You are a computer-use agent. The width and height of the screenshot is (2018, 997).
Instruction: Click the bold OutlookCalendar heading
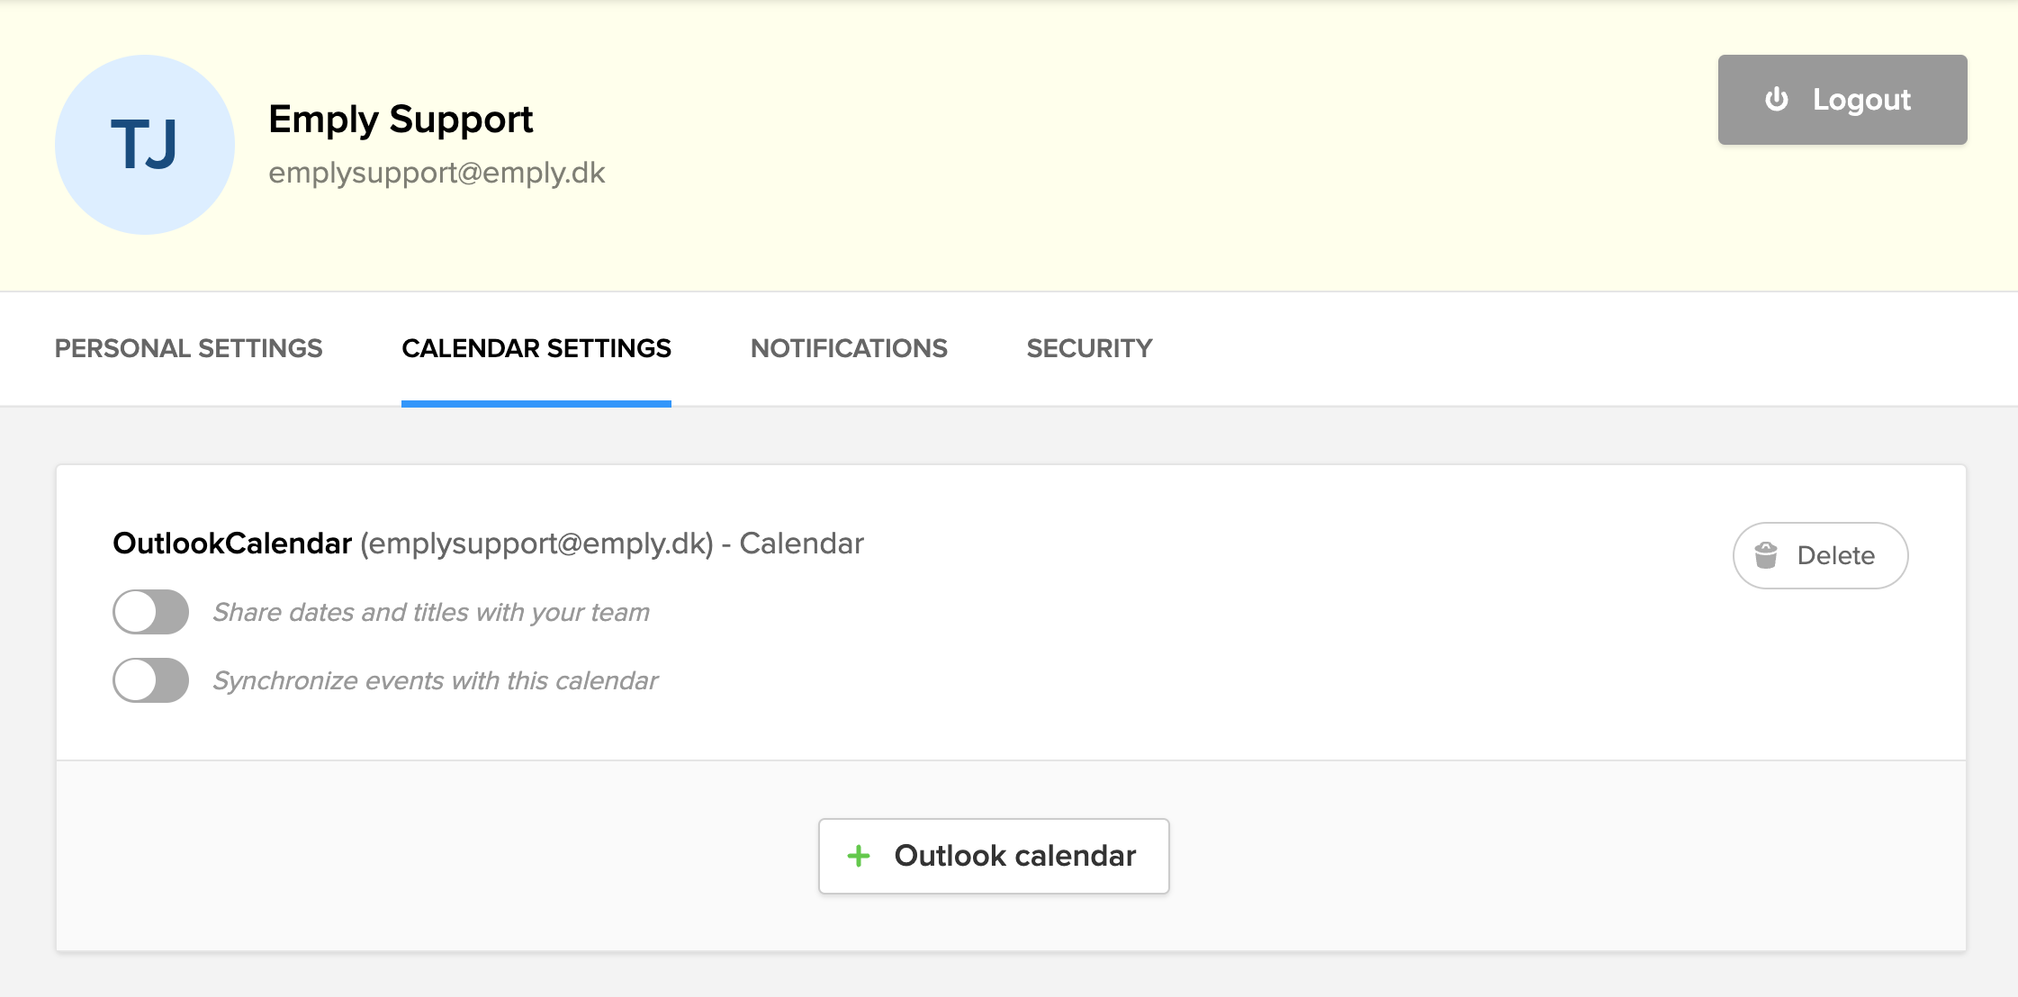[x=232, y=543]
